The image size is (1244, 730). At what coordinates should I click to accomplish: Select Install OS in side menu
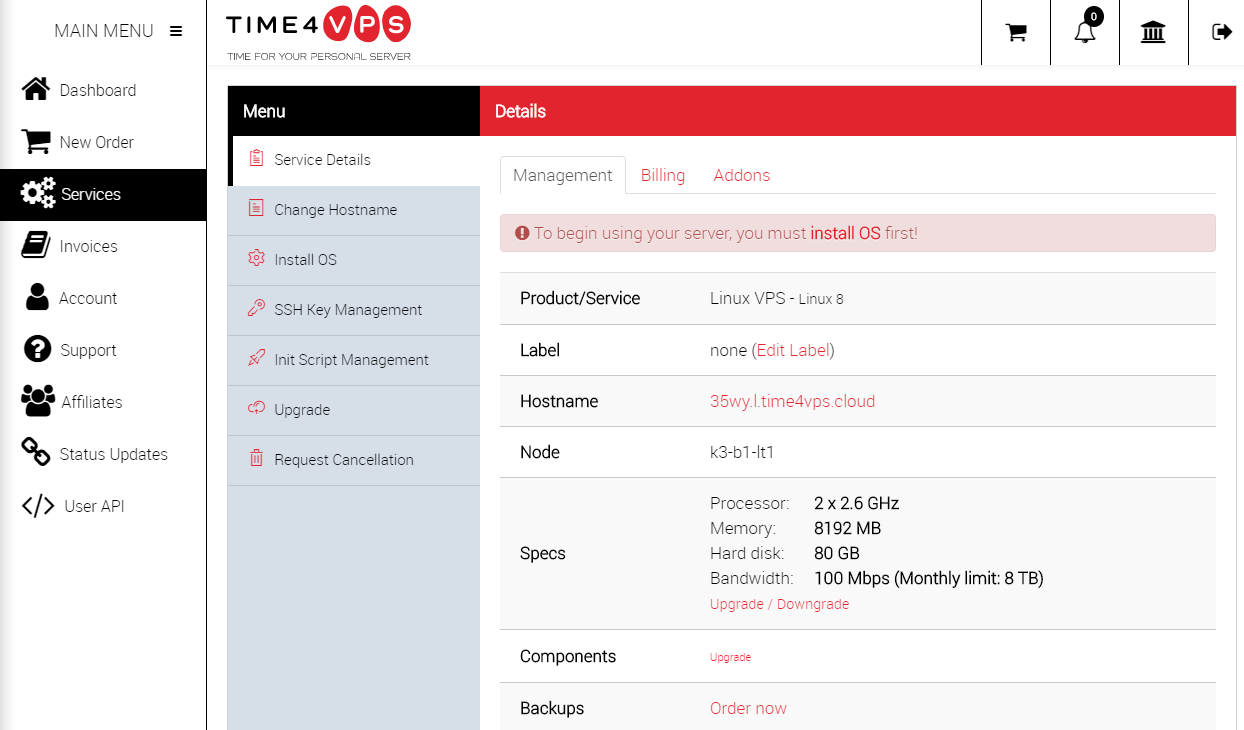[x=354, y=260]
